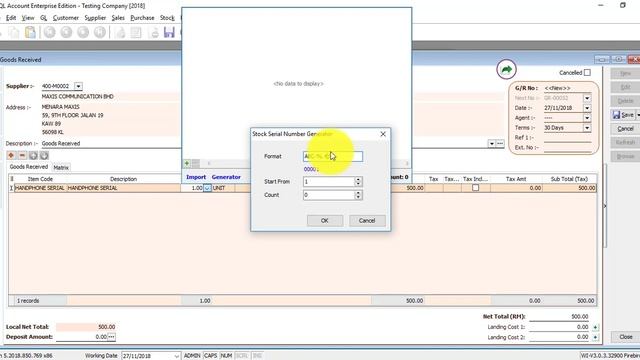Click the Import link
The width and height of the screenshot is (640, 360).
click(x=196, y=177)
